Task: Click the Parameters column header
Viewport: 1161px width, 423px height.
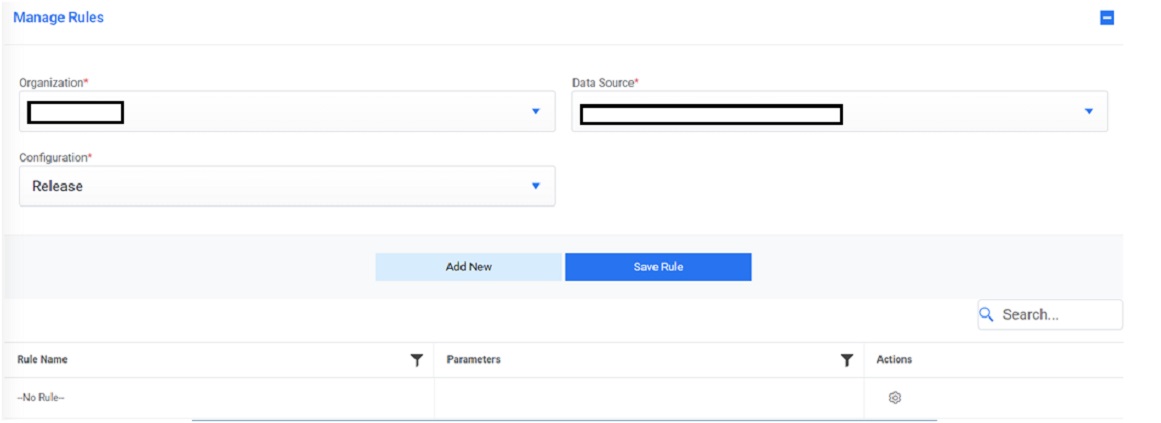Action: pyautogui.click(x=474, y=360)
